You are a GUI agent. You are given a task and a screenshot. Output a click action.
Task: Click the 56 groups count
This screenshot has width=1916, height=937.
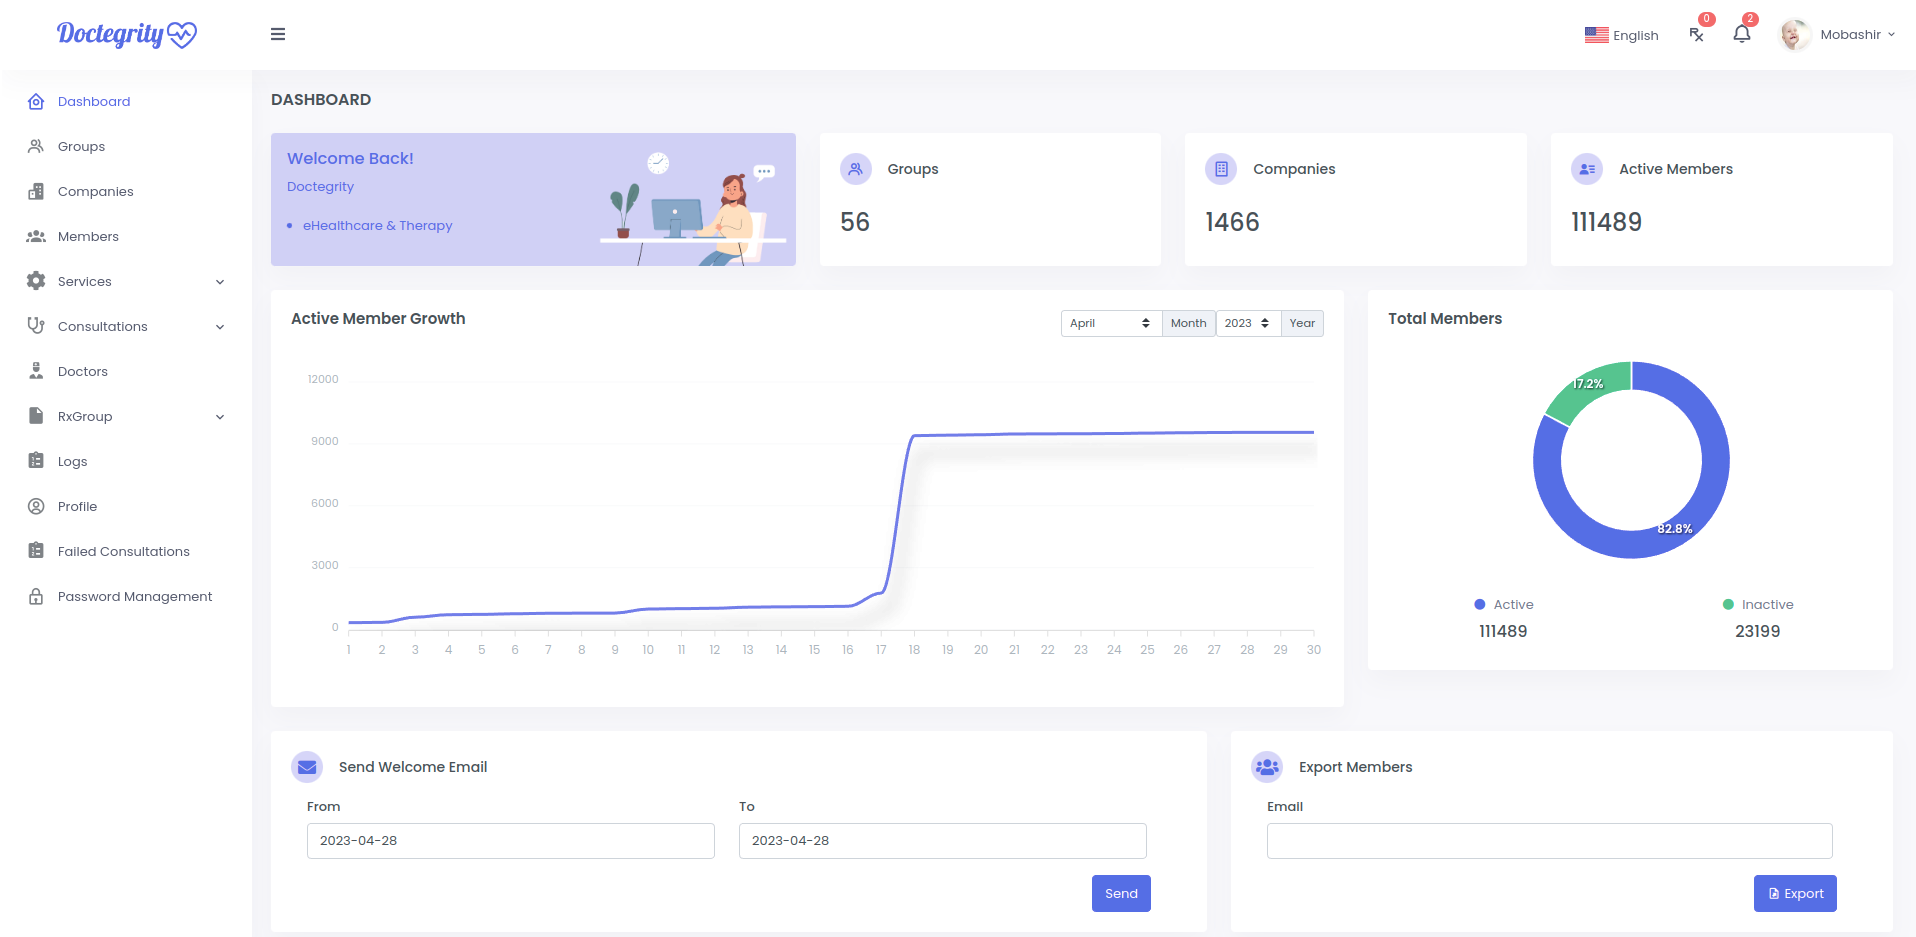(855, 222)
